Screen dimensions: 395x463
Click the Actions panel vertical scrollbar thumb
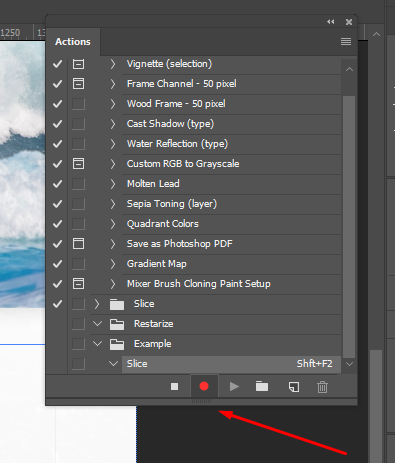pyautogui.click(x=349, y=227)
